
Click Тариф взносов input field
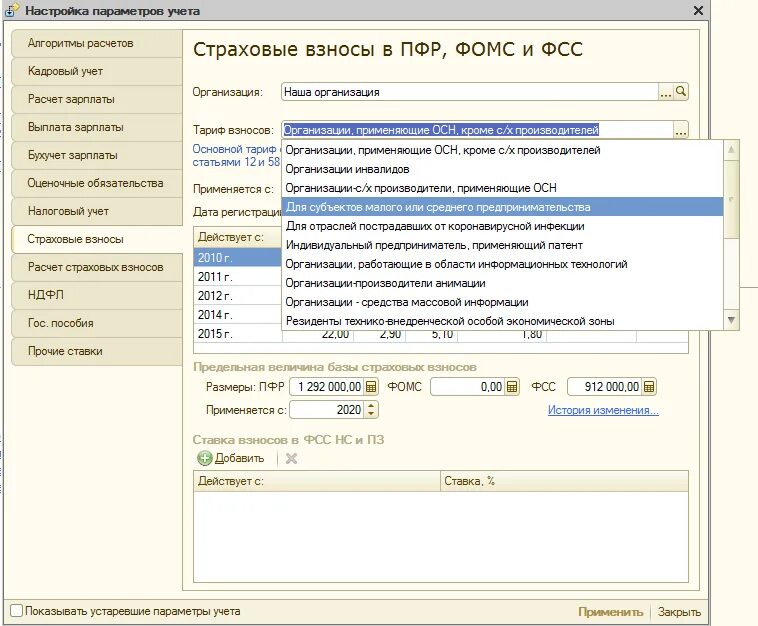pos(477,130)
